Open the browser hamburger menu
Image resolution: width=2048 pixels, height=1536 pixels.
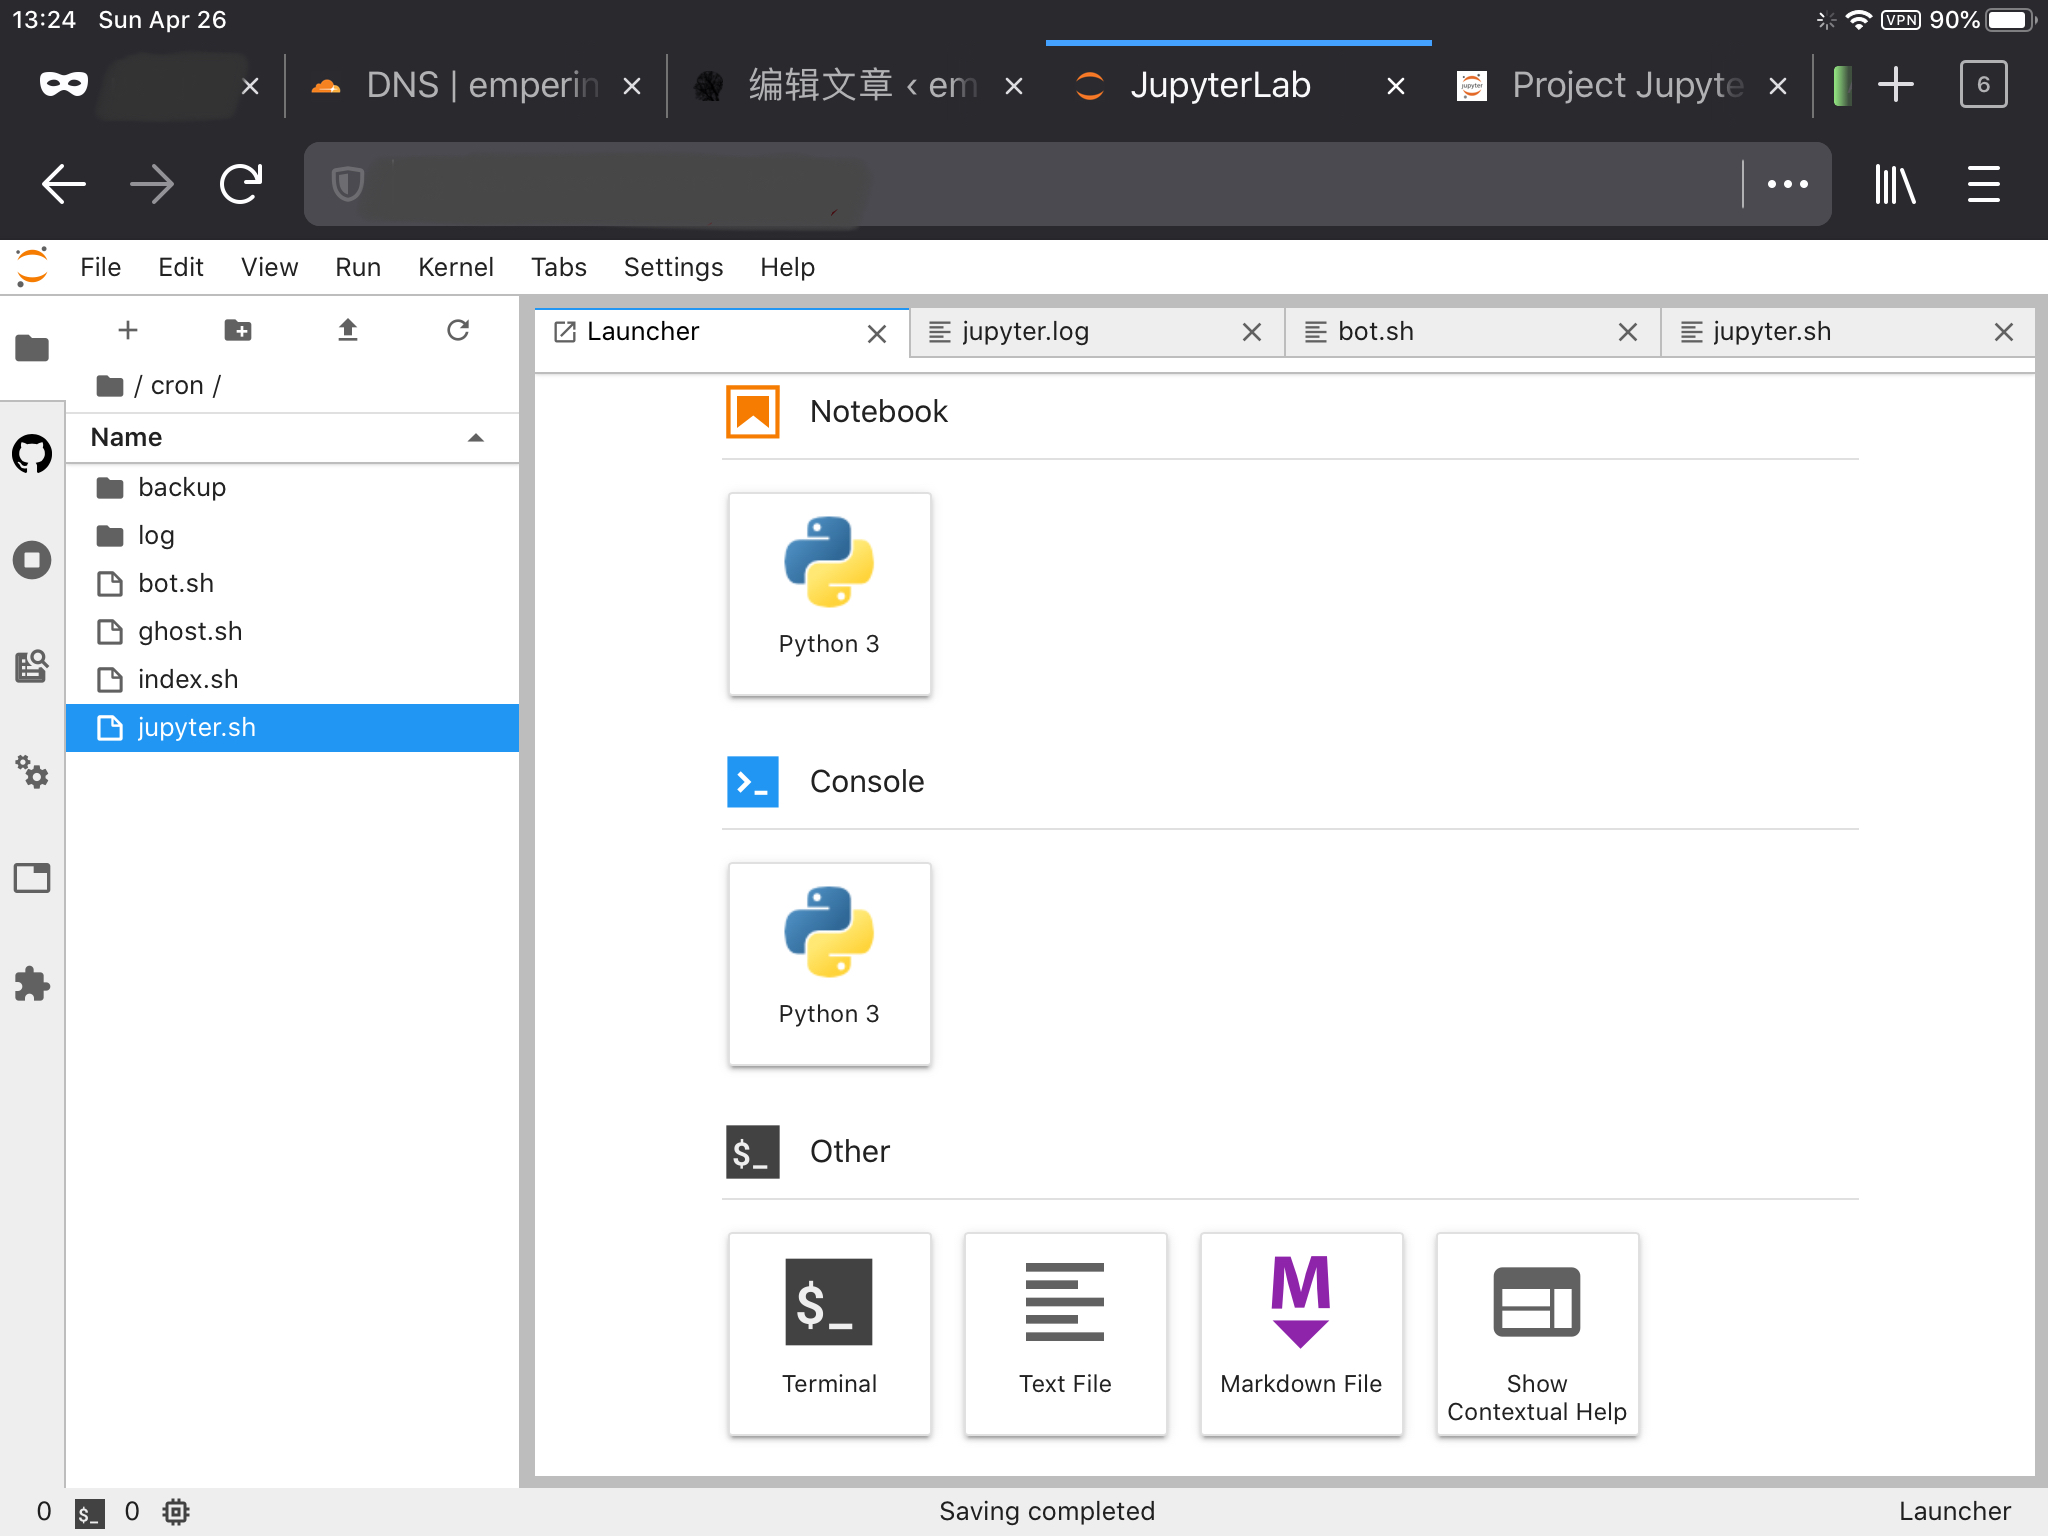pos(1984,184)
